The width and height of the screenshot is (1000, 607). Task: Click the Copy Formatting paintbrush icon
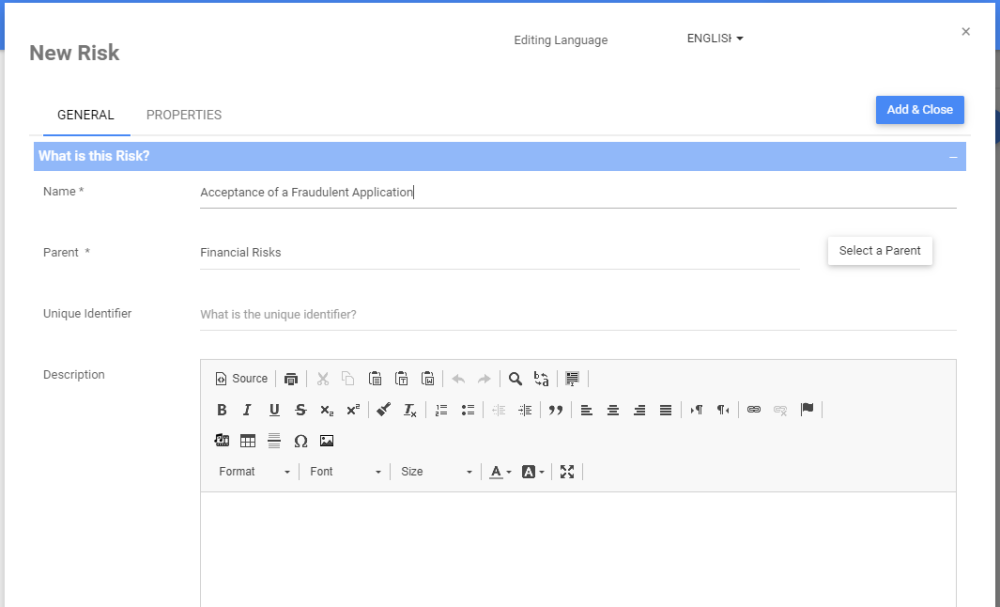click(383, 410)
